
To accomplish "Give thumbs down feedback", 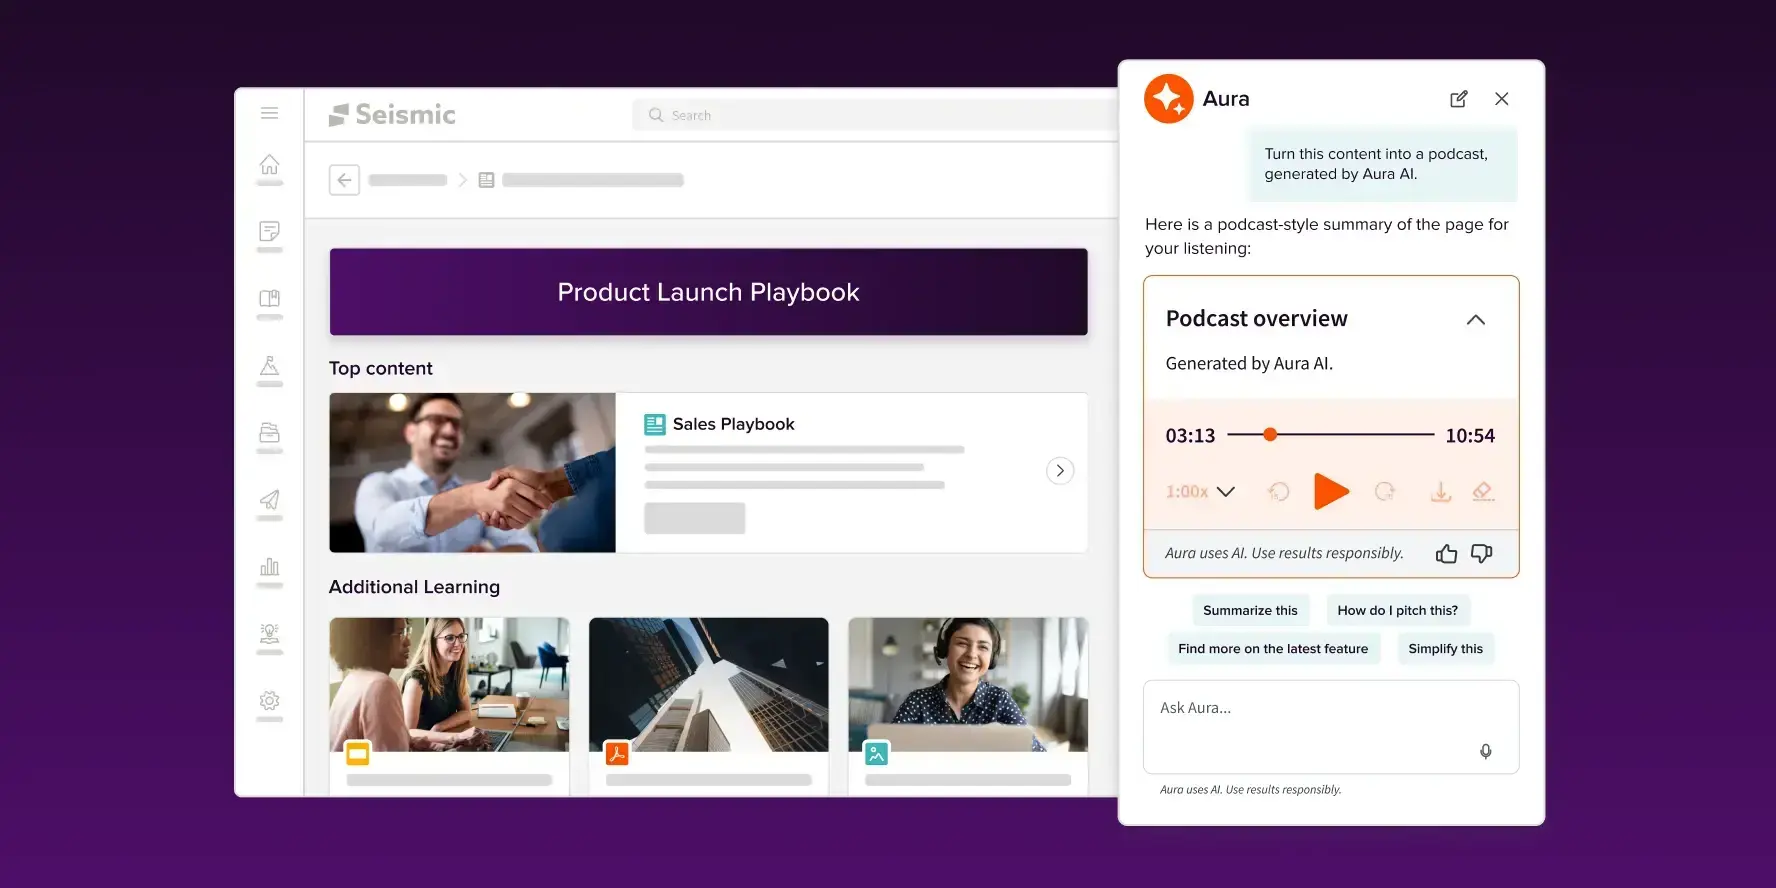I will click(1482, 554).
